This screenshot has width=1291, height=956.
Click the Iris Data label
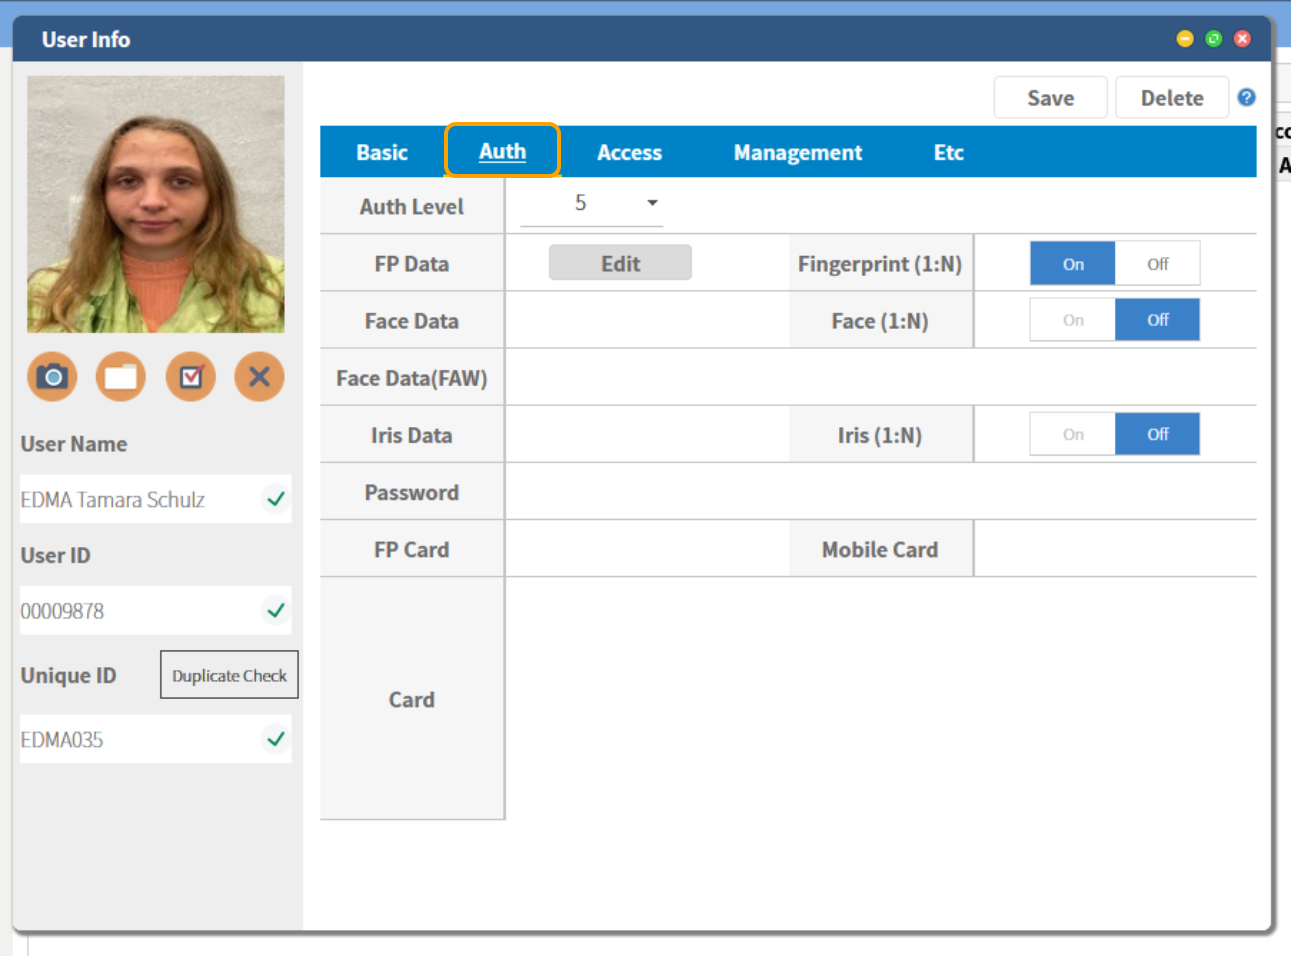(x=412, y=435)
